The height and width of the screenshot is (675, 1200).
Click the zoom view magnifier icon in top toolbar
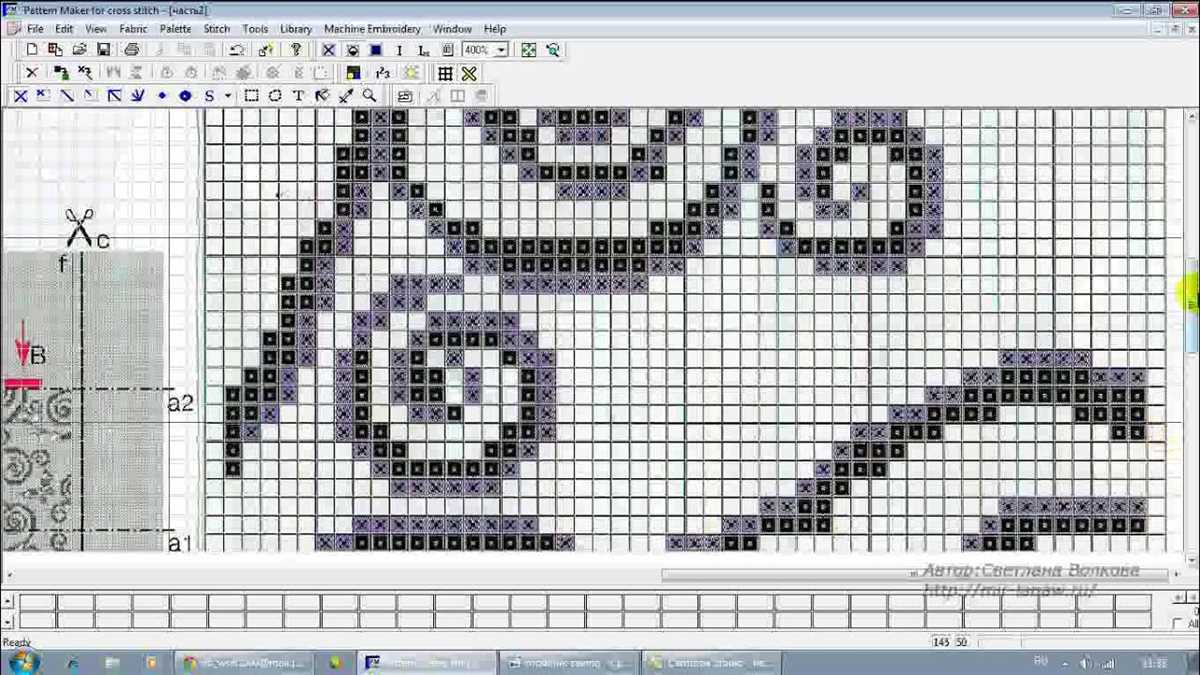coord(553,50)
